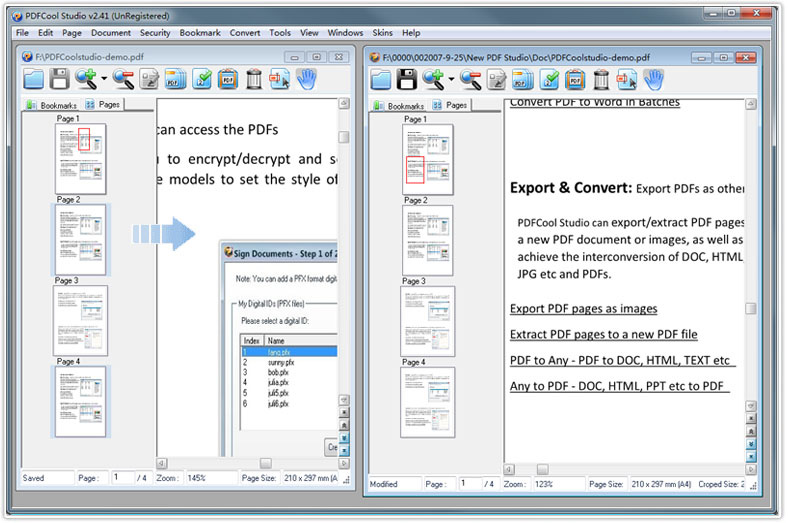Click the vertical scrollbar thumb in the right window document
The height and width of the screenshot is (523, 788).
tap(750, 308)
